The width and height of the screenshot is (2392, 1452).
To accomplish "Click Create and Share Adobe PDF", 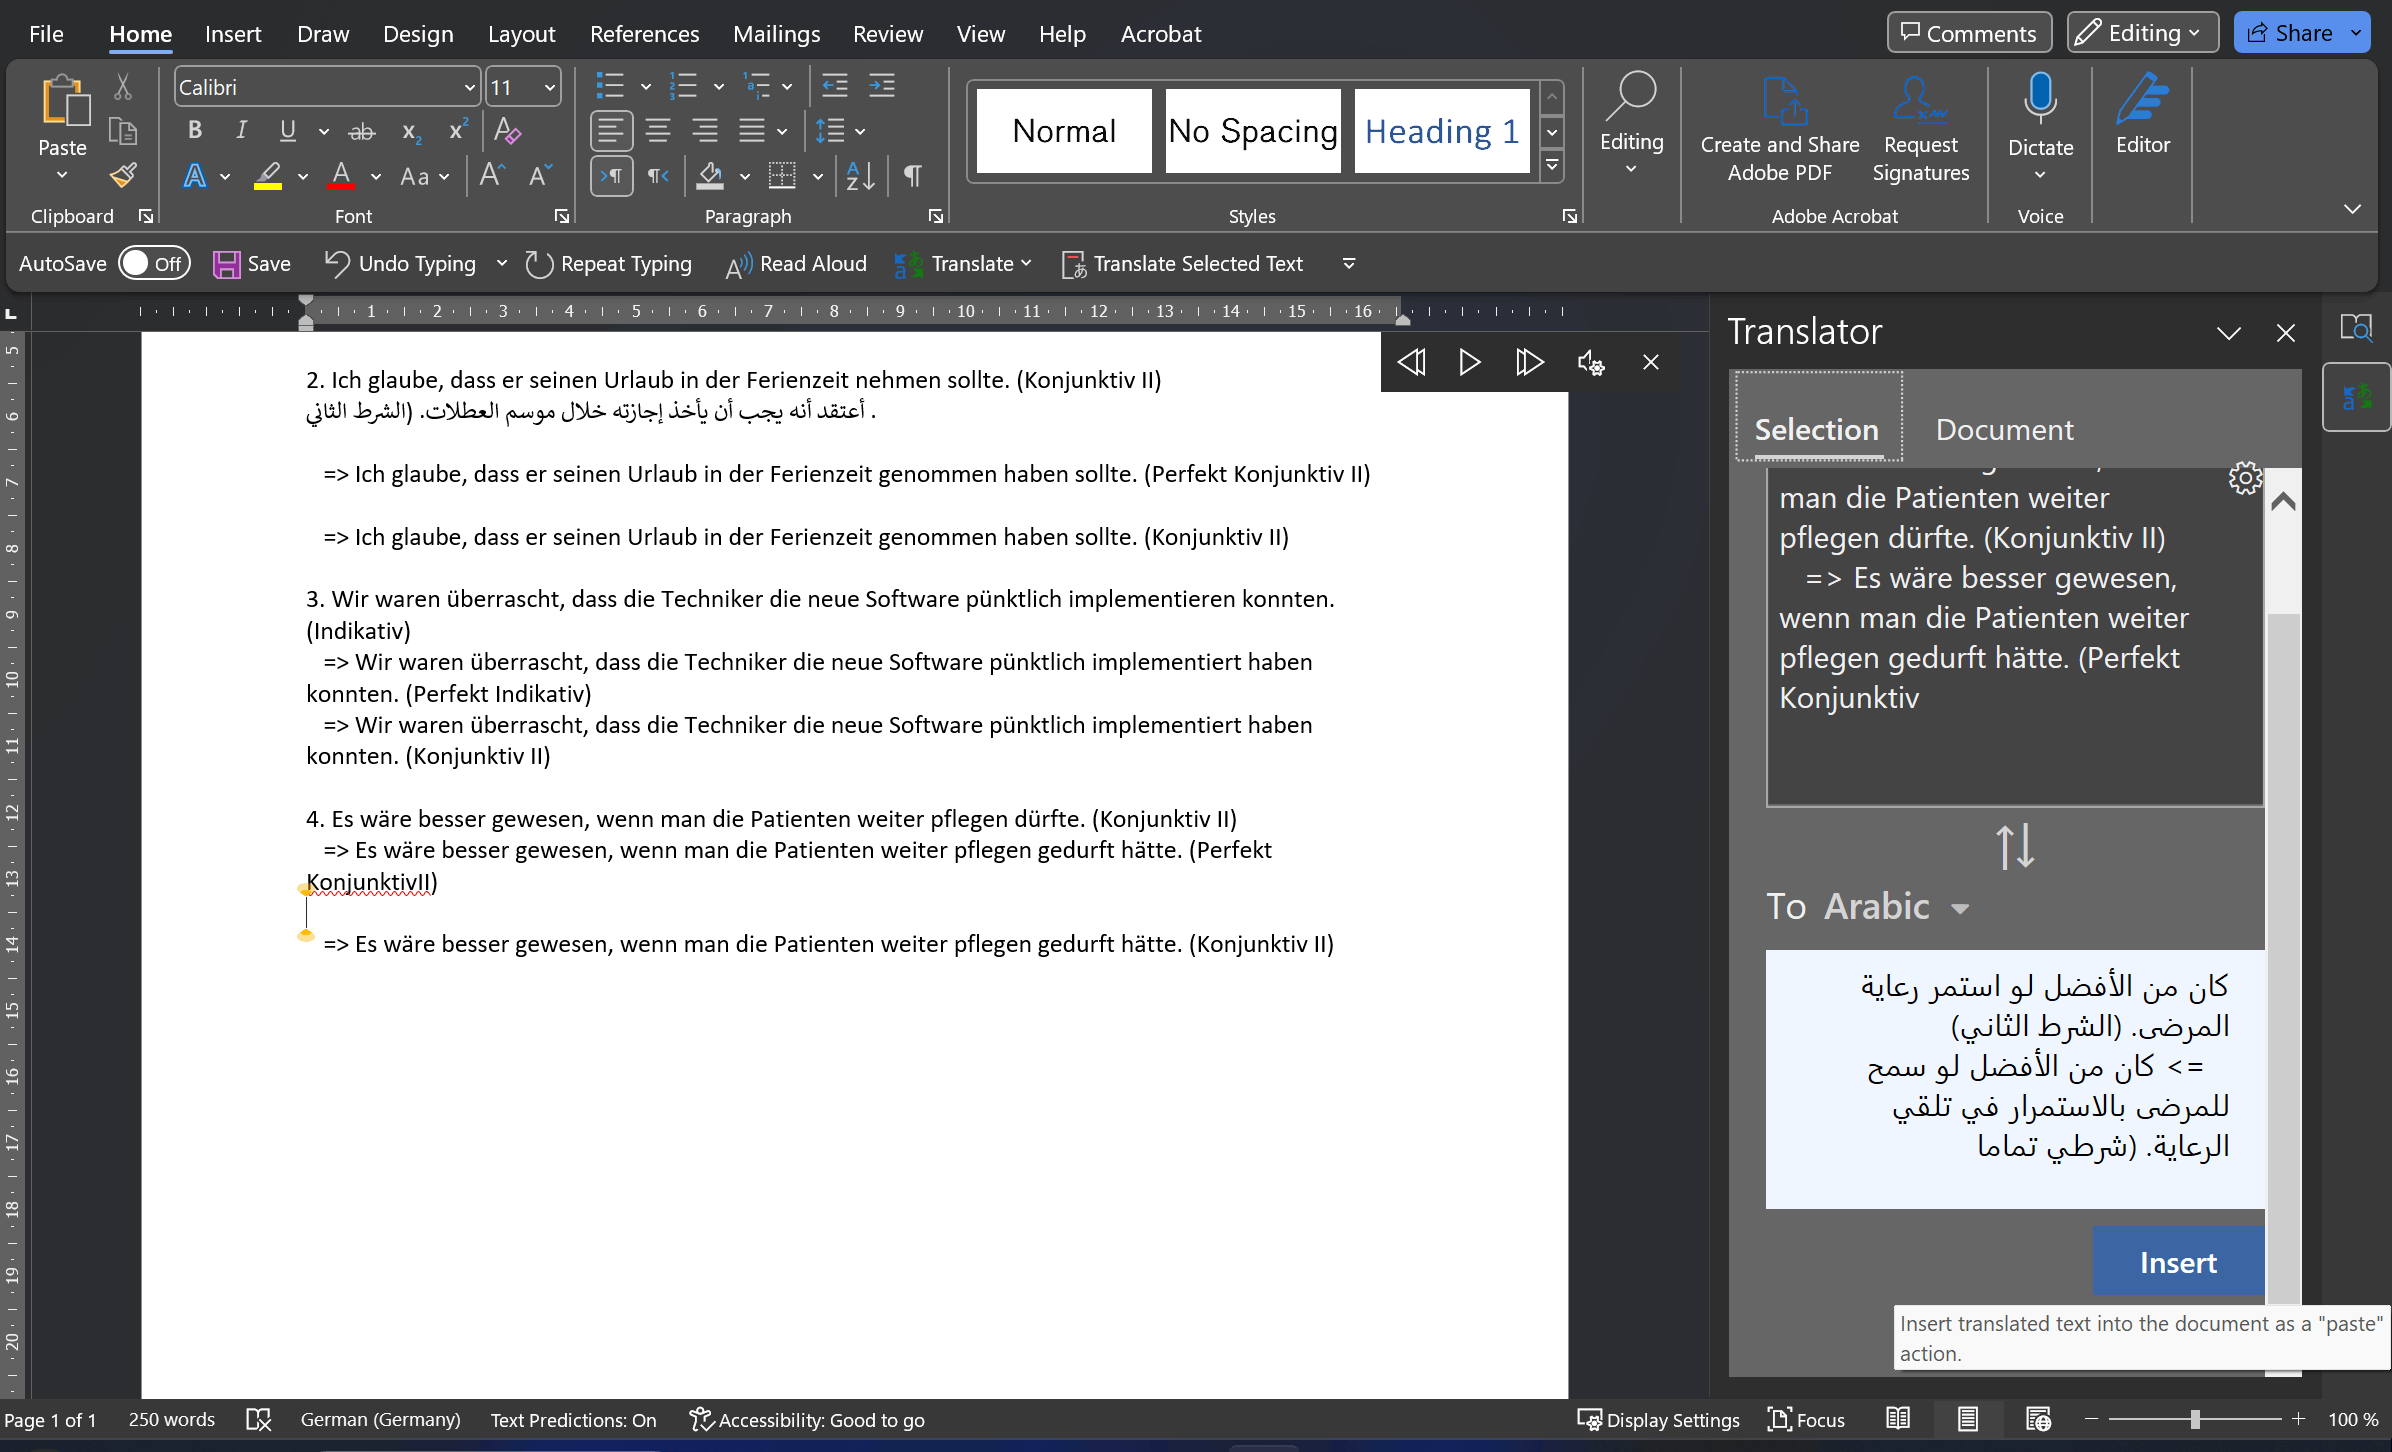I will [1780, 128].
